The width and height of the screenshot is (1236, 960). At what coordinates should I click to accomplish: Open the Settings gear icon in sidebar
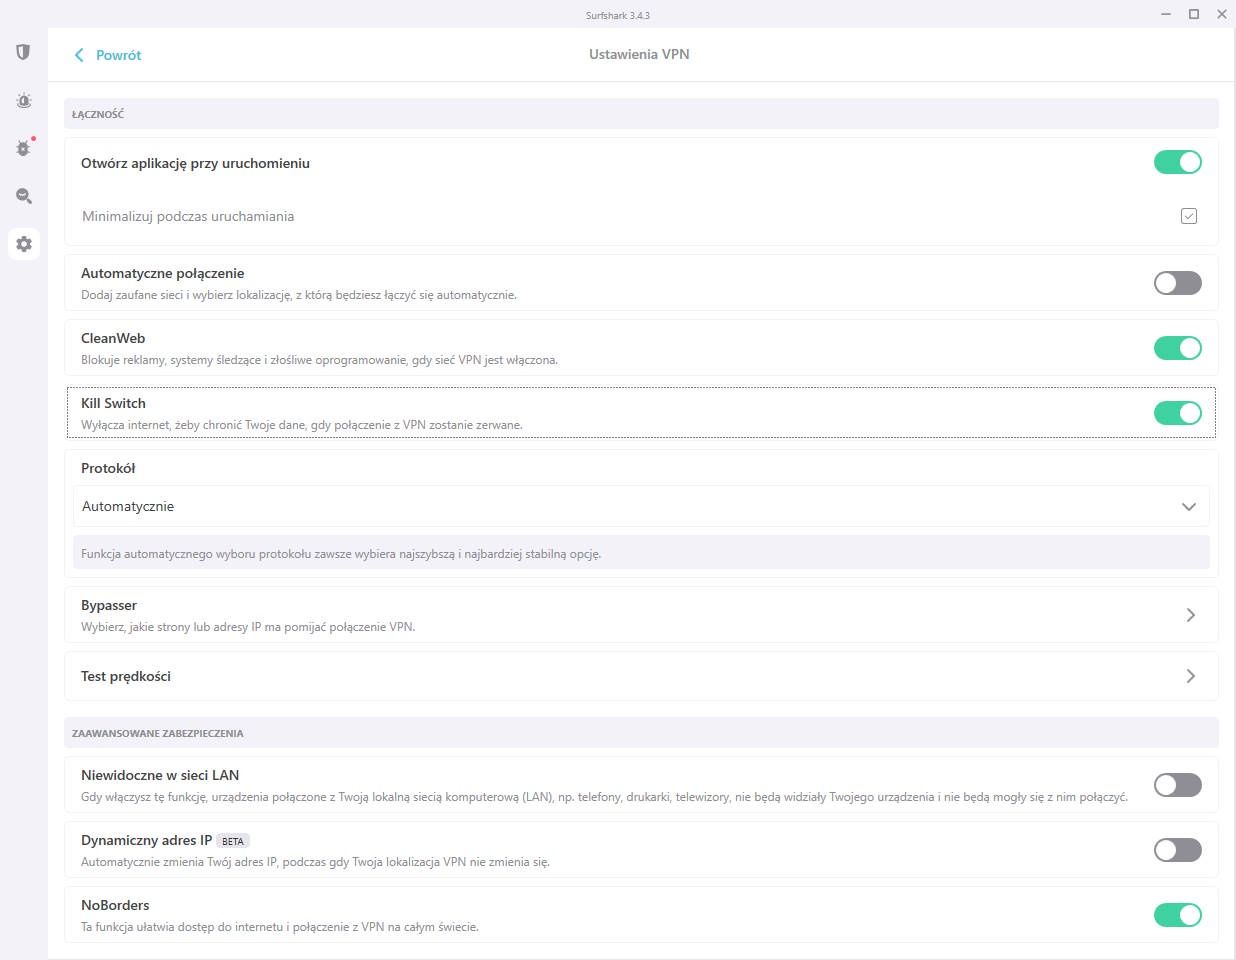click(x=24, y=244)
